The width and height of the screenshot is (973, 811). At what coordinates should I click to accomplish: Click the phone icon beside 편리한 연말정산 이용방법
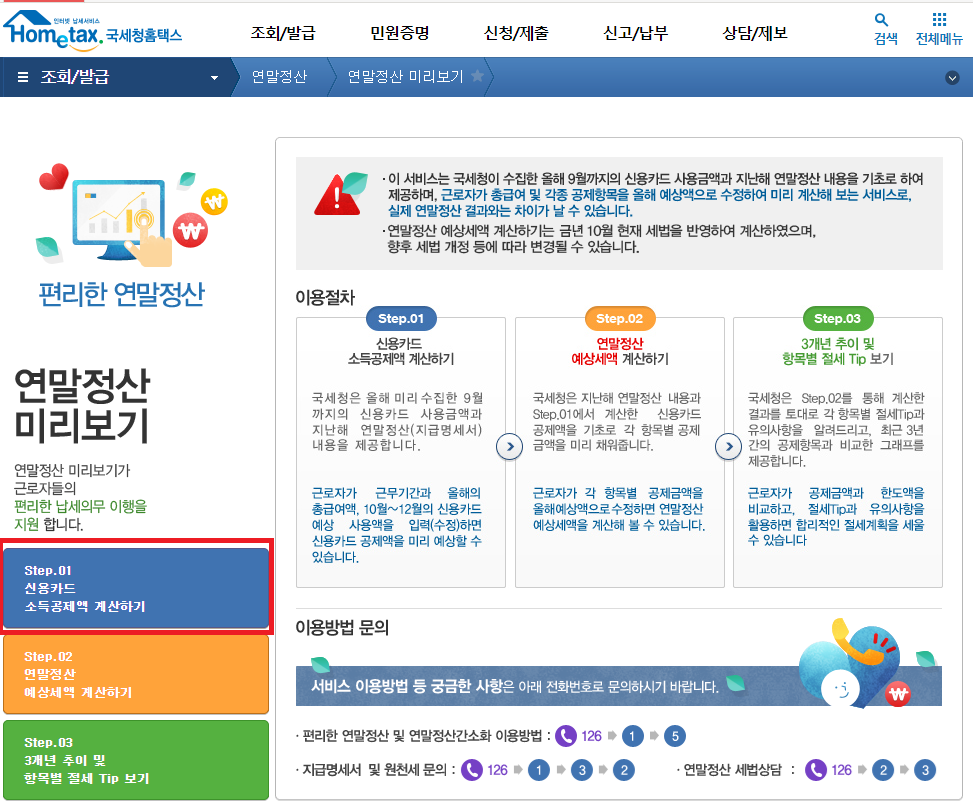point(566,737)
